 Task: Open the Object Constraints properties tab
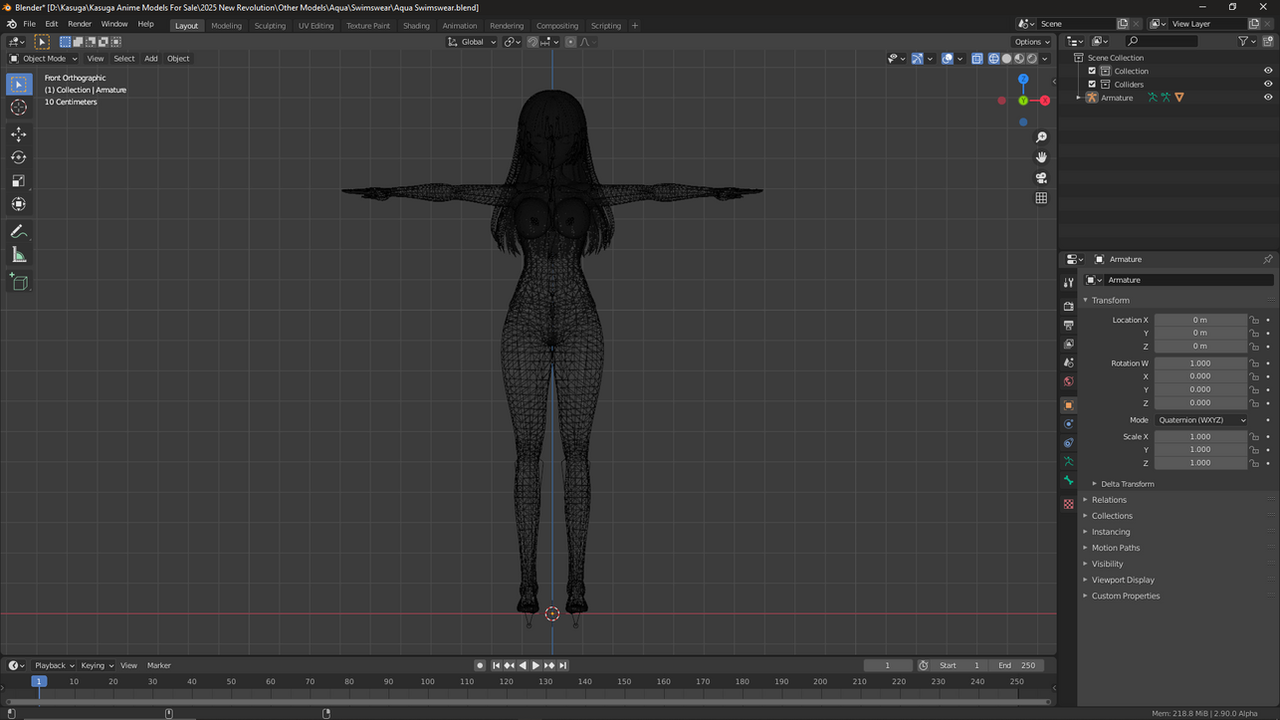(1068, 443)
